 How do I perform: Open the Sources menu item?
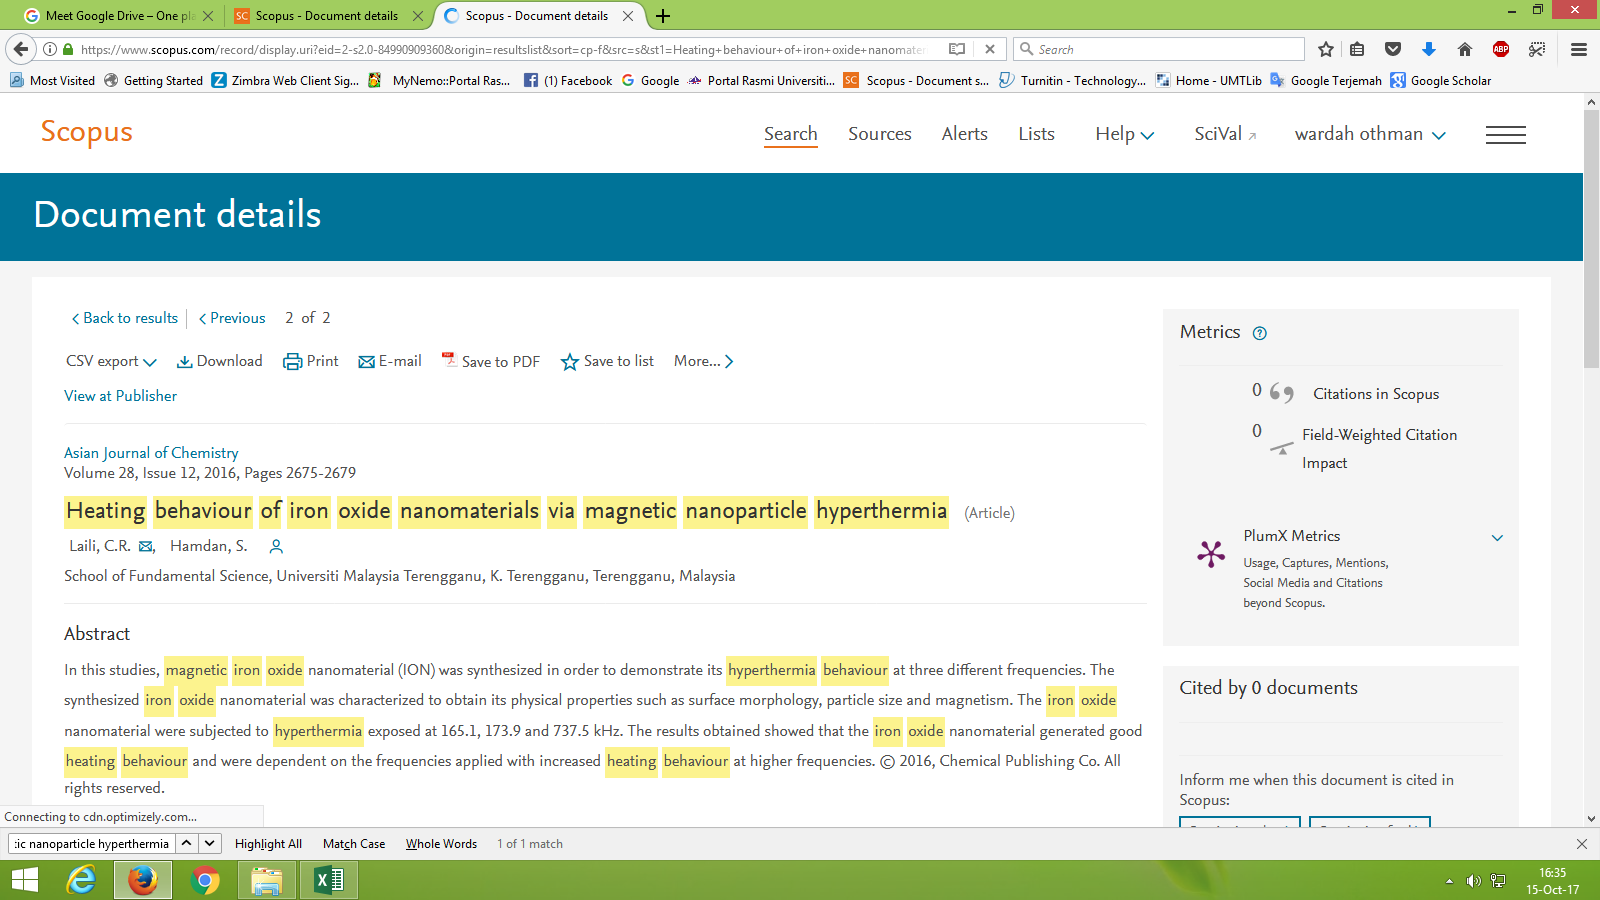coord(879,134)
